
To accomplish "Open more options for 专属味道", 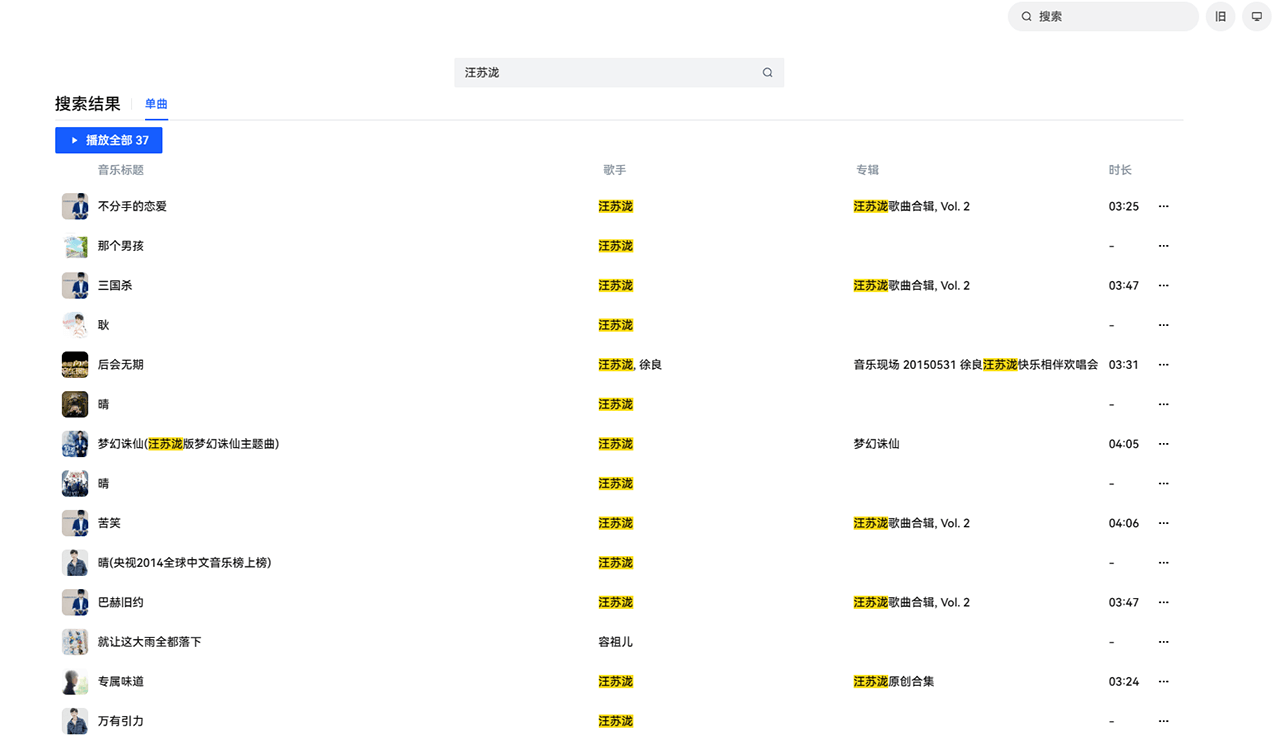I will click(x=1163, y=681).
